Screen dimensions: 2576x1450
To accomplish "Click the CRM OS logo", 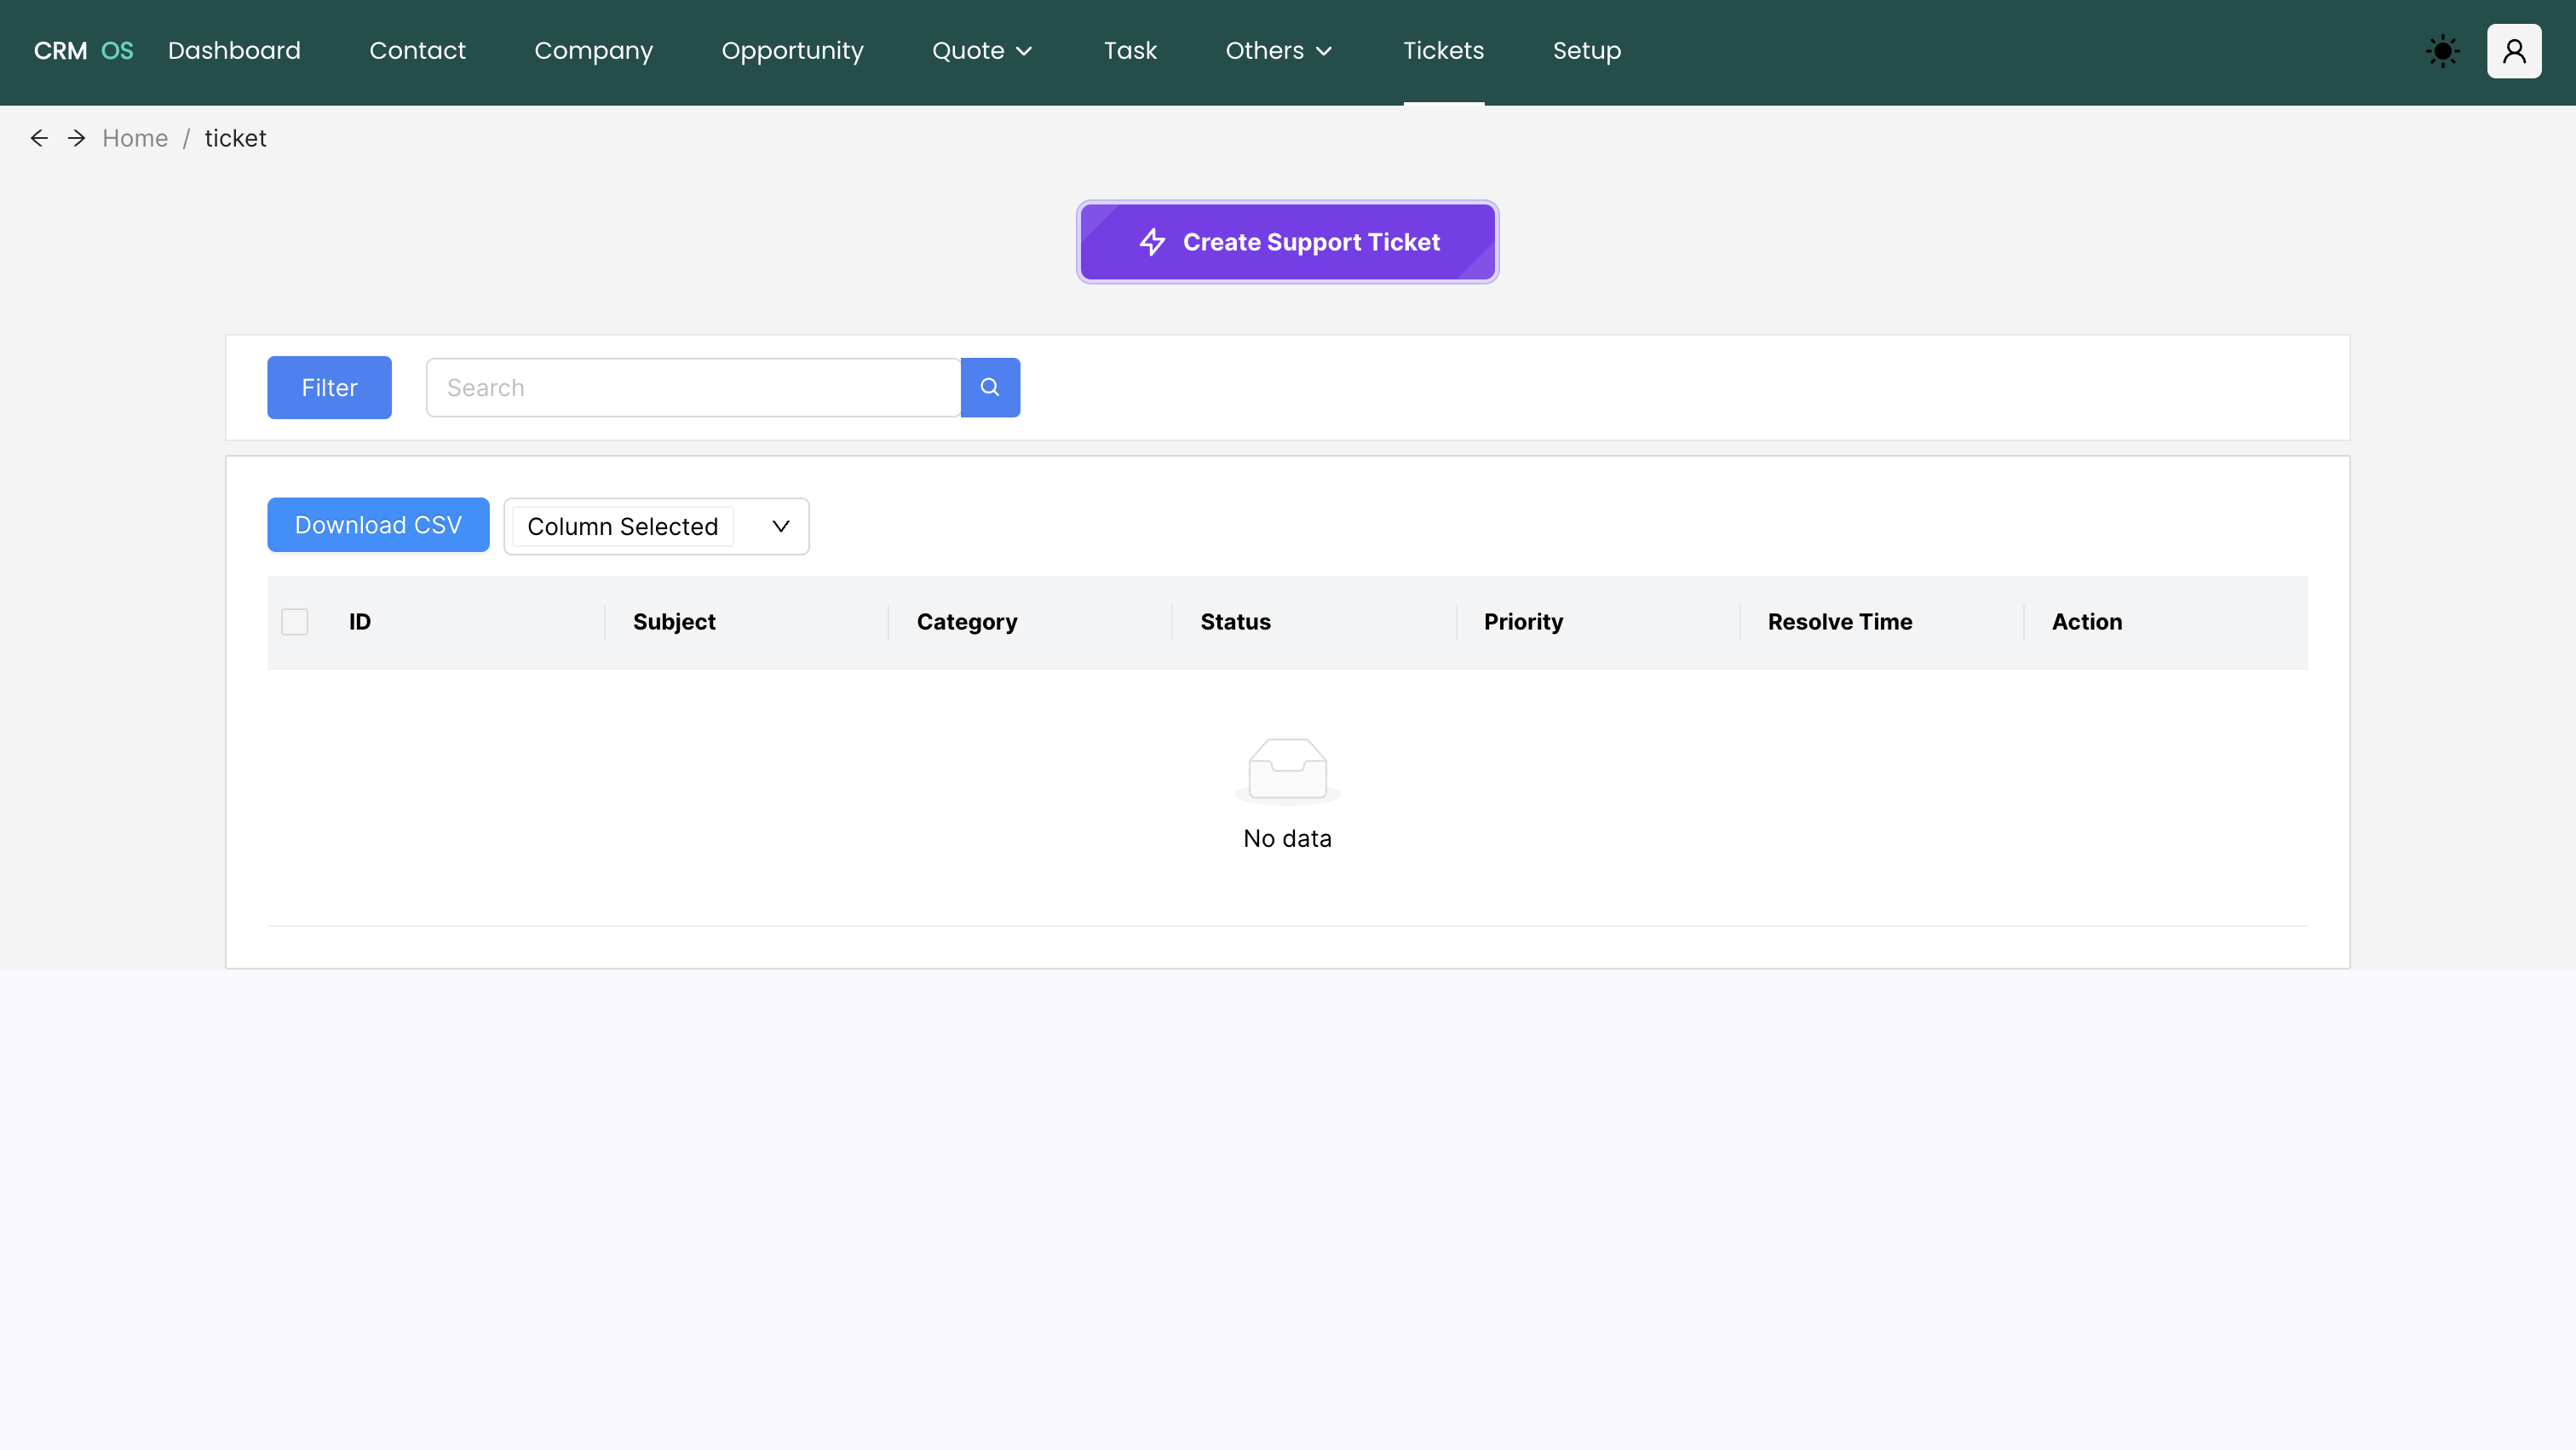I will pos(82,51).
